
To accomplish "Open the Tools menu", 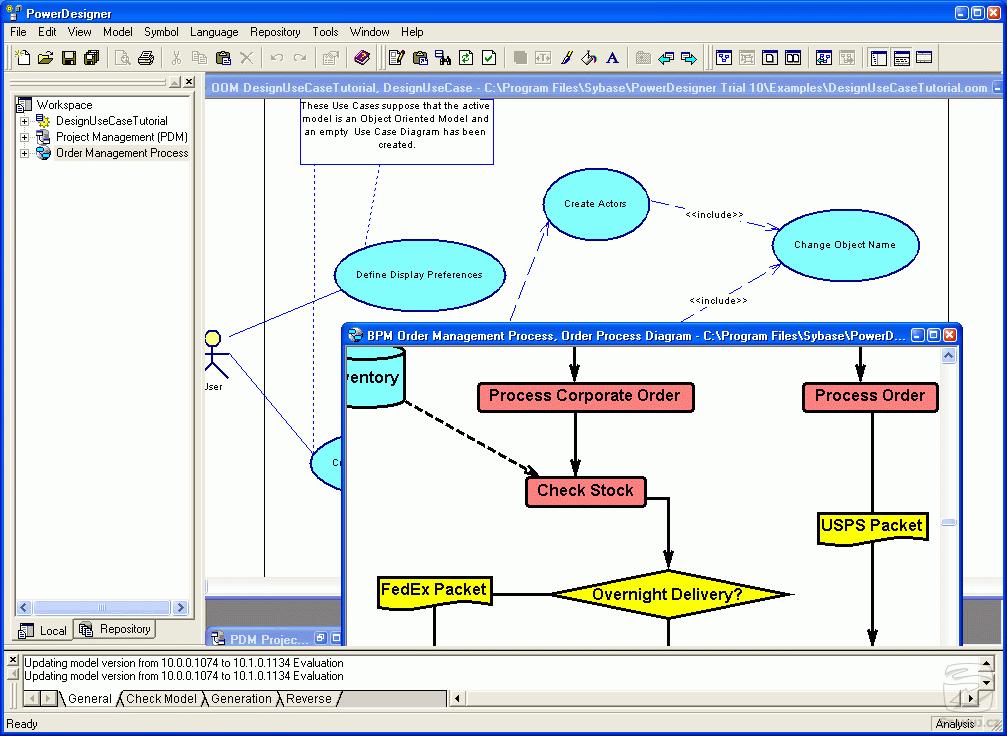I will pos(325,31).
